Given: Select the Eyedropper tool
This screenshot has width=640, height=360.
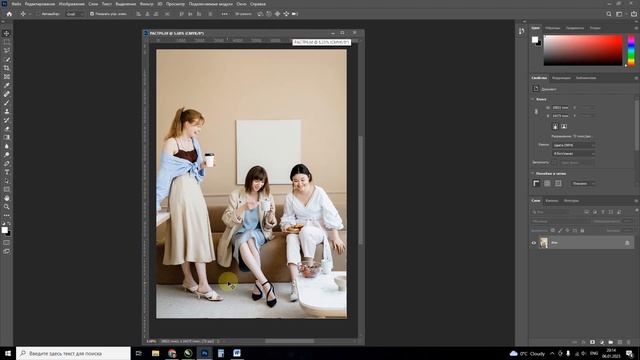Looking at the screenshot, I should click(7, 85).
